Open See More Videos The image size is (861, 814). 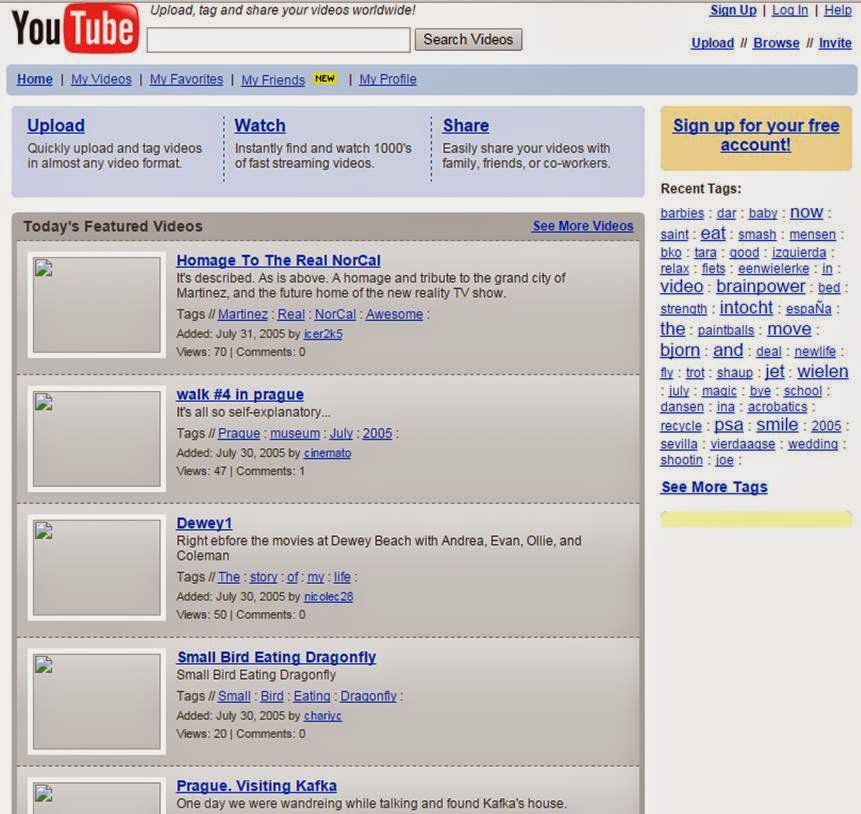click(x=582, y=226)
